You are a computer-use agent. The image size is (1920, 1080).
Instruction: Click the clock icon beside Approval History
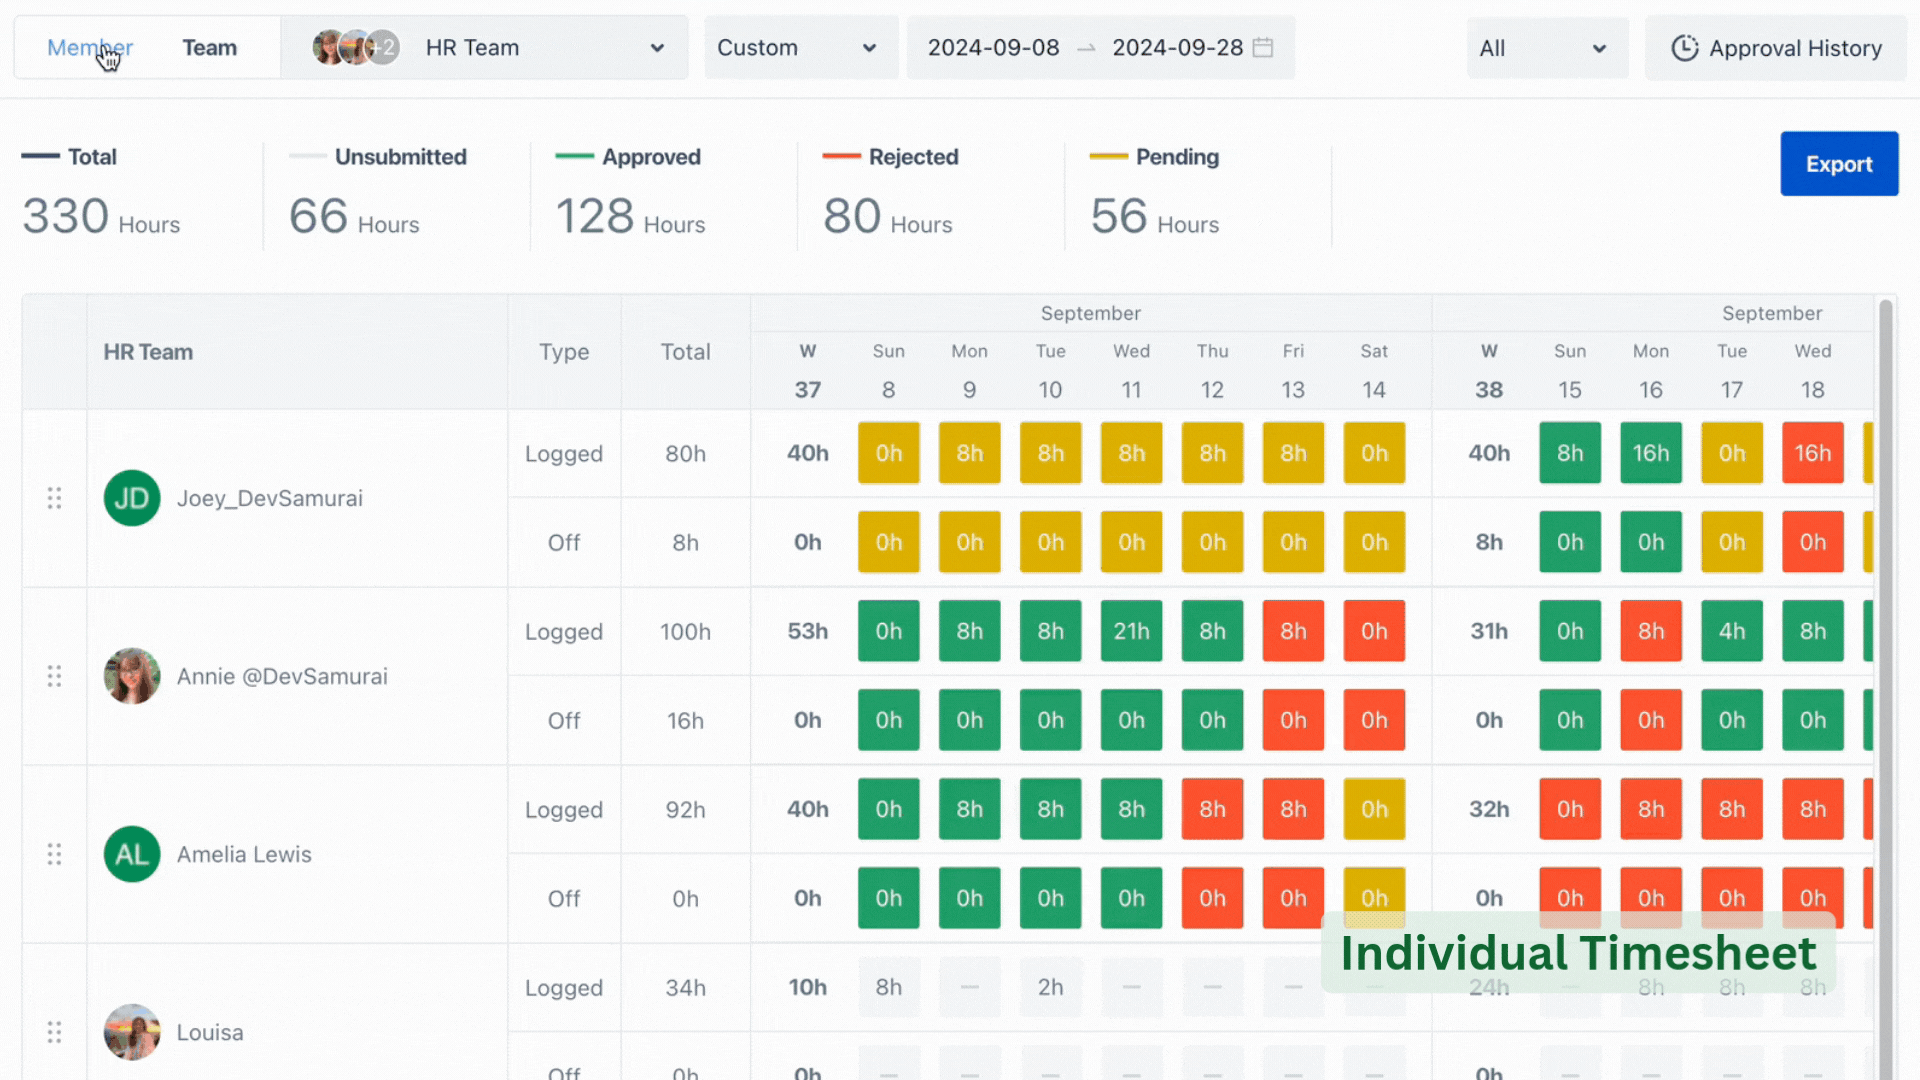(1685, 47)
